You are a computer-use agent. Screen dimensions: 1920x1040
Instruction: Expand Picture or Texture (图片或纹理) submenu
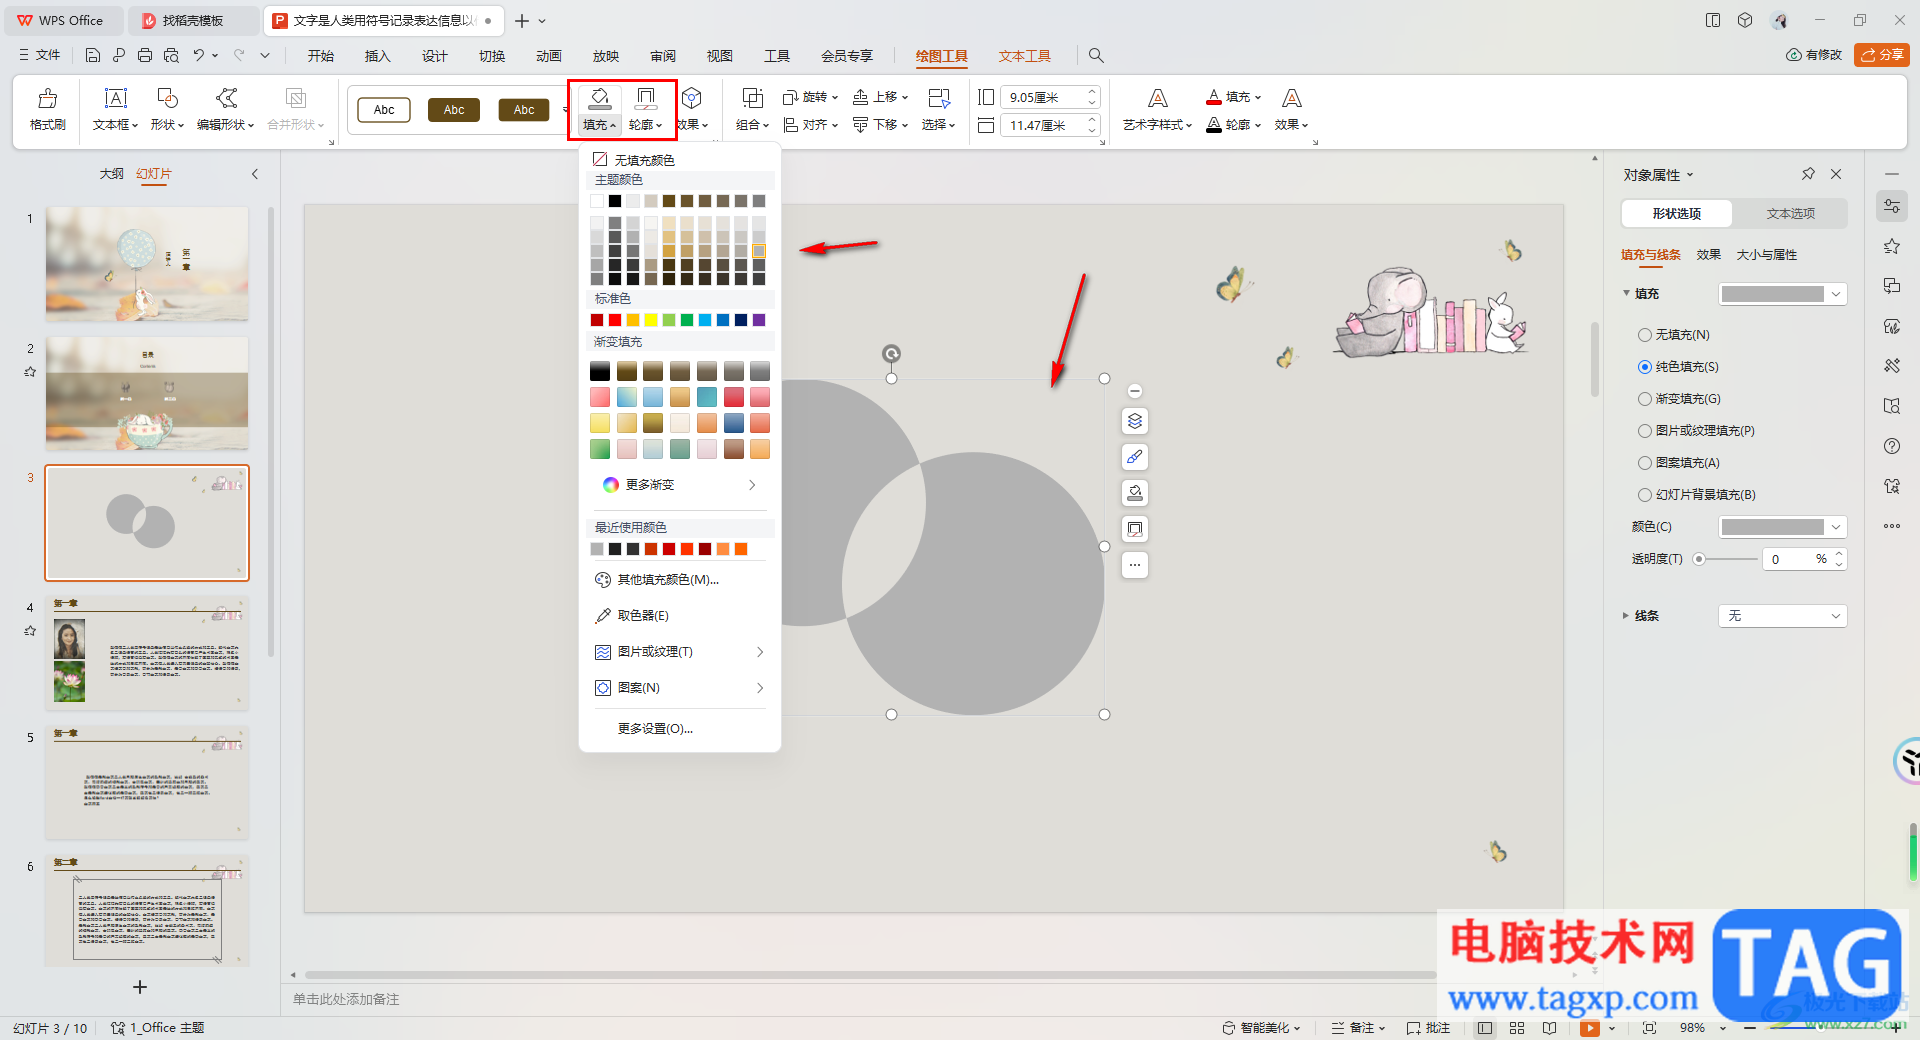(680, 652)
